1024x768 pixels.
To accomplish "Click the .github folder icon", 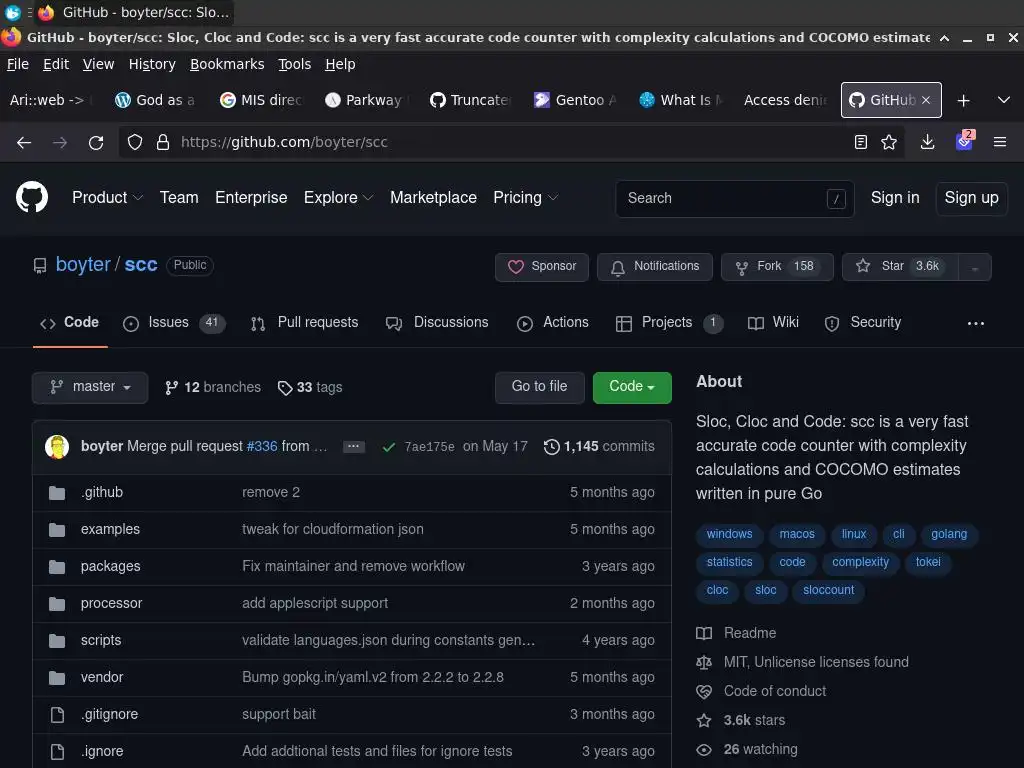I will tap(57, 493).
